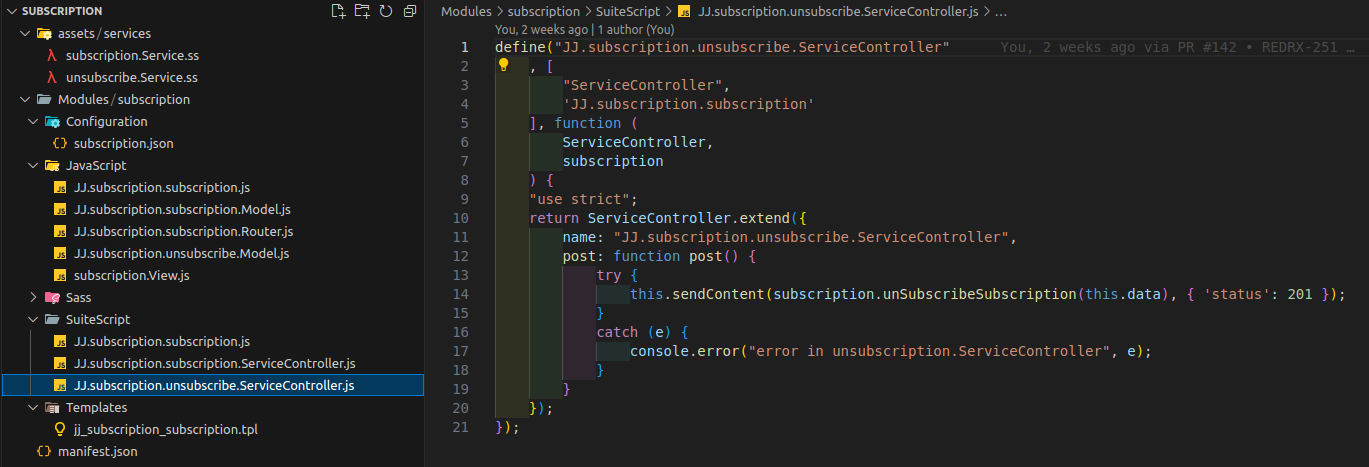Collapse the SUBSCRIPTION root section
The image size is (1369, 467).
point(10,11)
